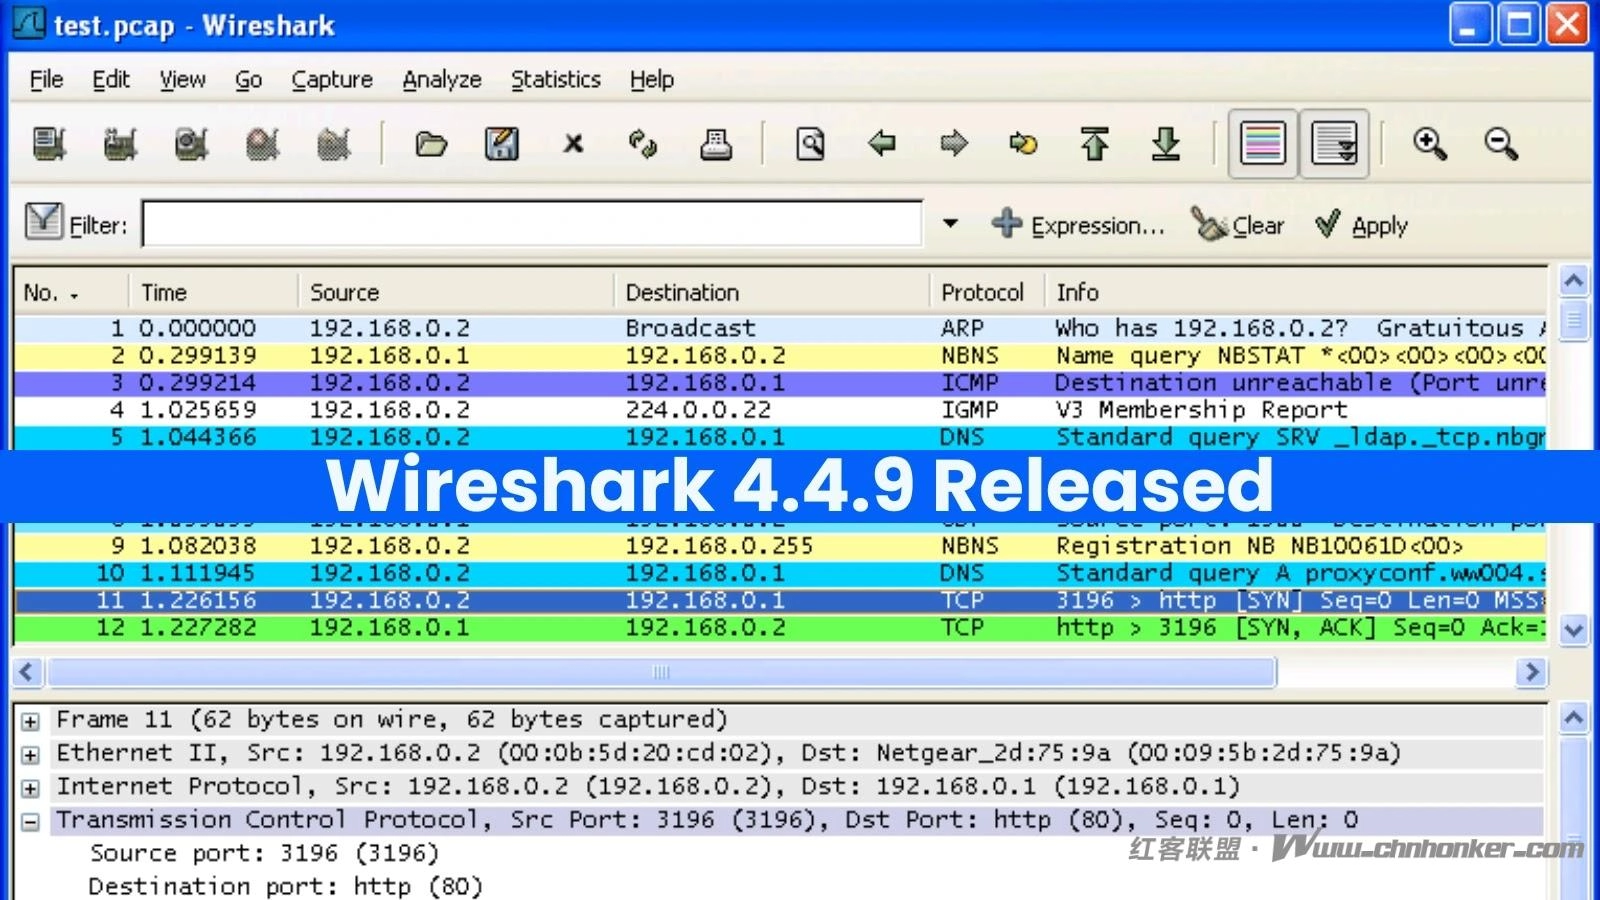
Task: Open the filter history dropdown arrow
Action: [x=950, y=223]
